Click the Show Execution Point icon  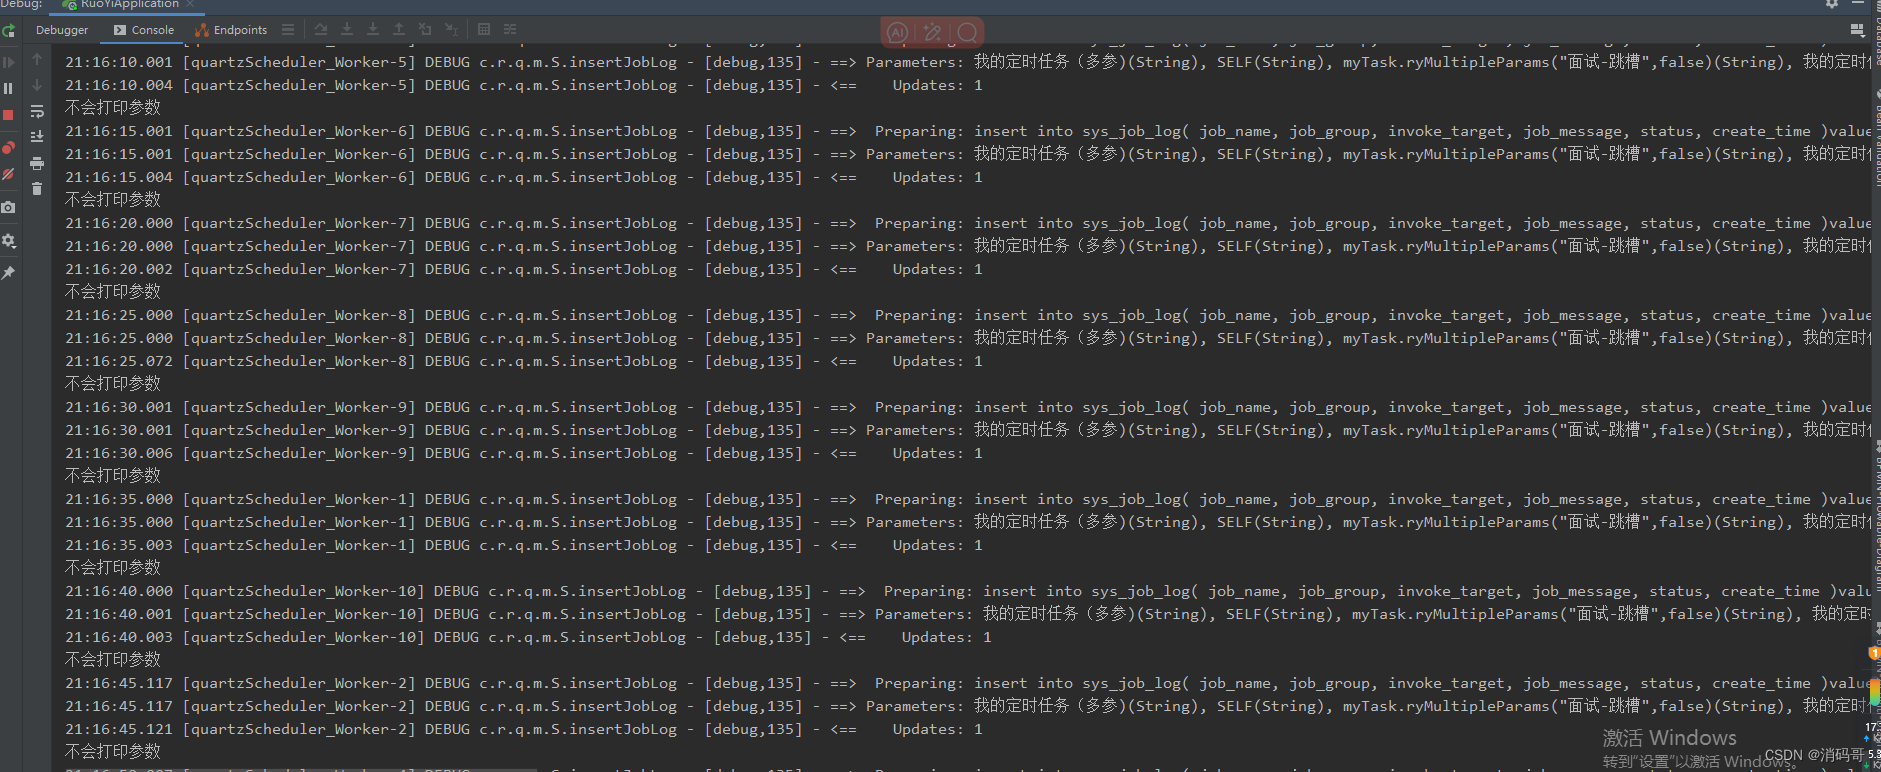pos(288,30)
